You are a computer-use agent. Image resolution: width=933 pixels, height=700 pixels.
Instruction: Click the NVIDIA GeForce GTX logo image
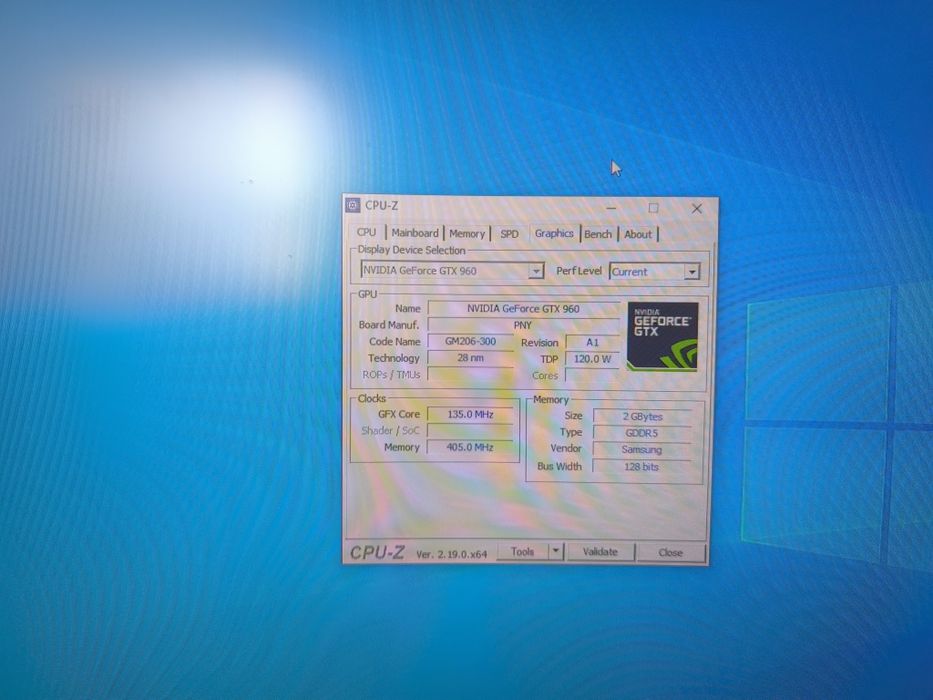click(x=662, y=337)
